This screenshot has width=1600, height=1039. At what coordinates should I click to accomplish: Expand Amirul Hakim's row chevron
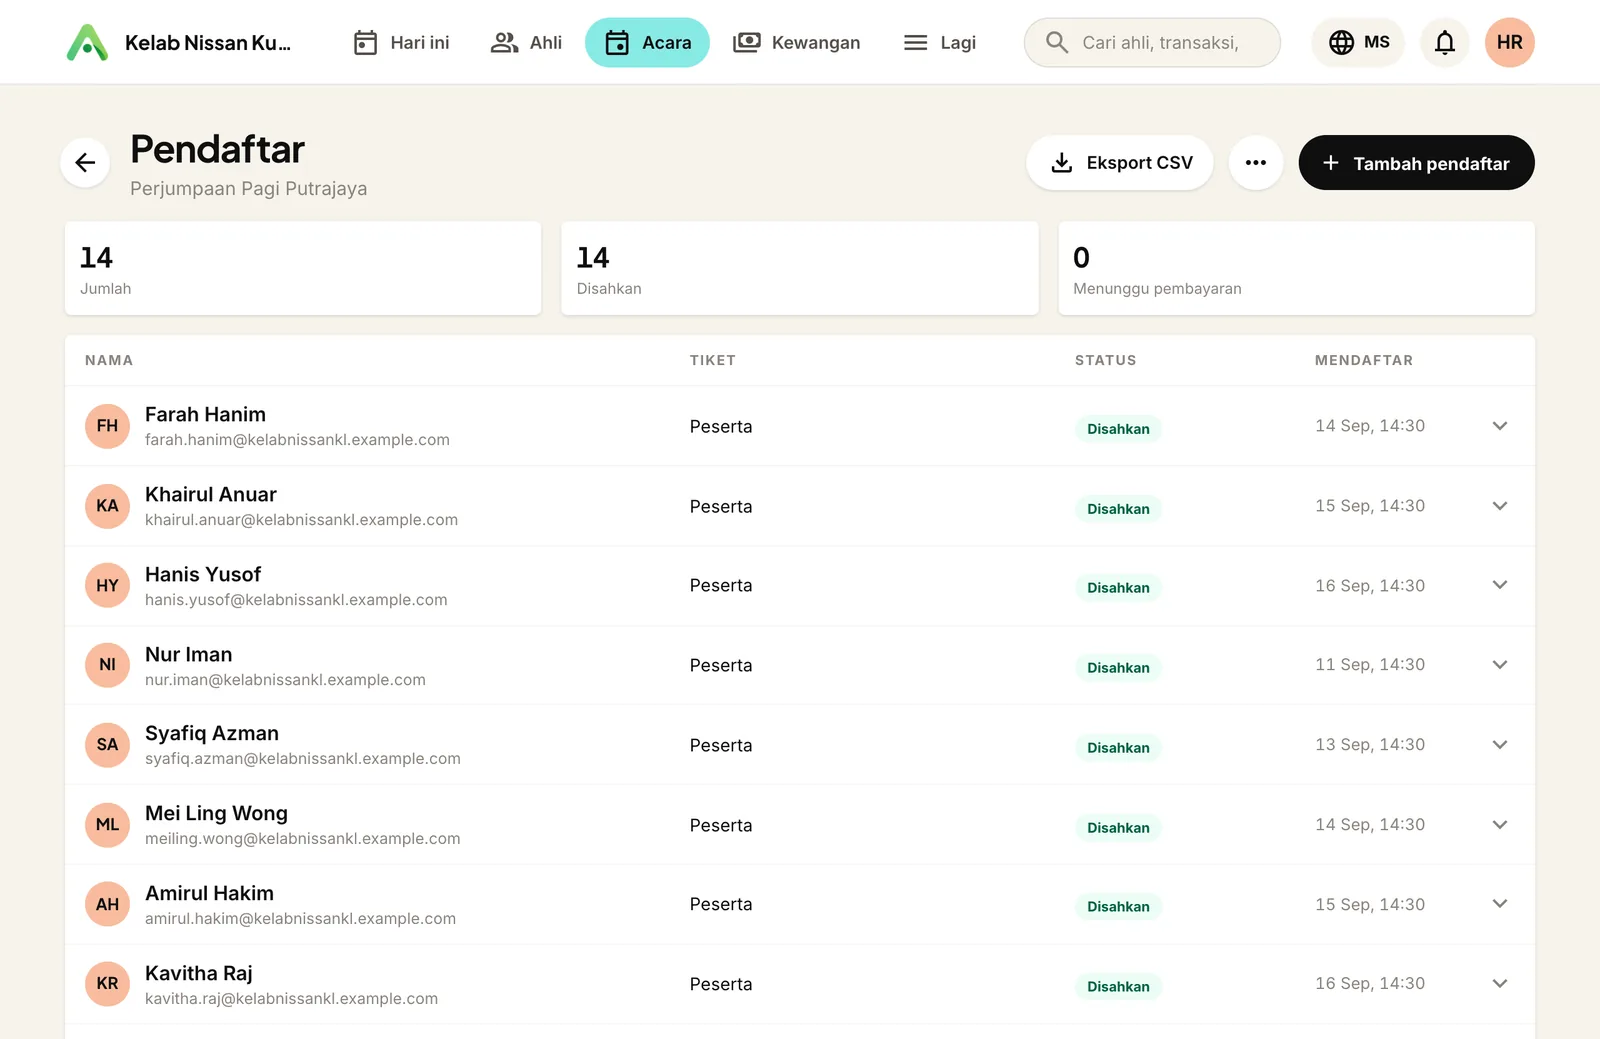click(1500, 904)
